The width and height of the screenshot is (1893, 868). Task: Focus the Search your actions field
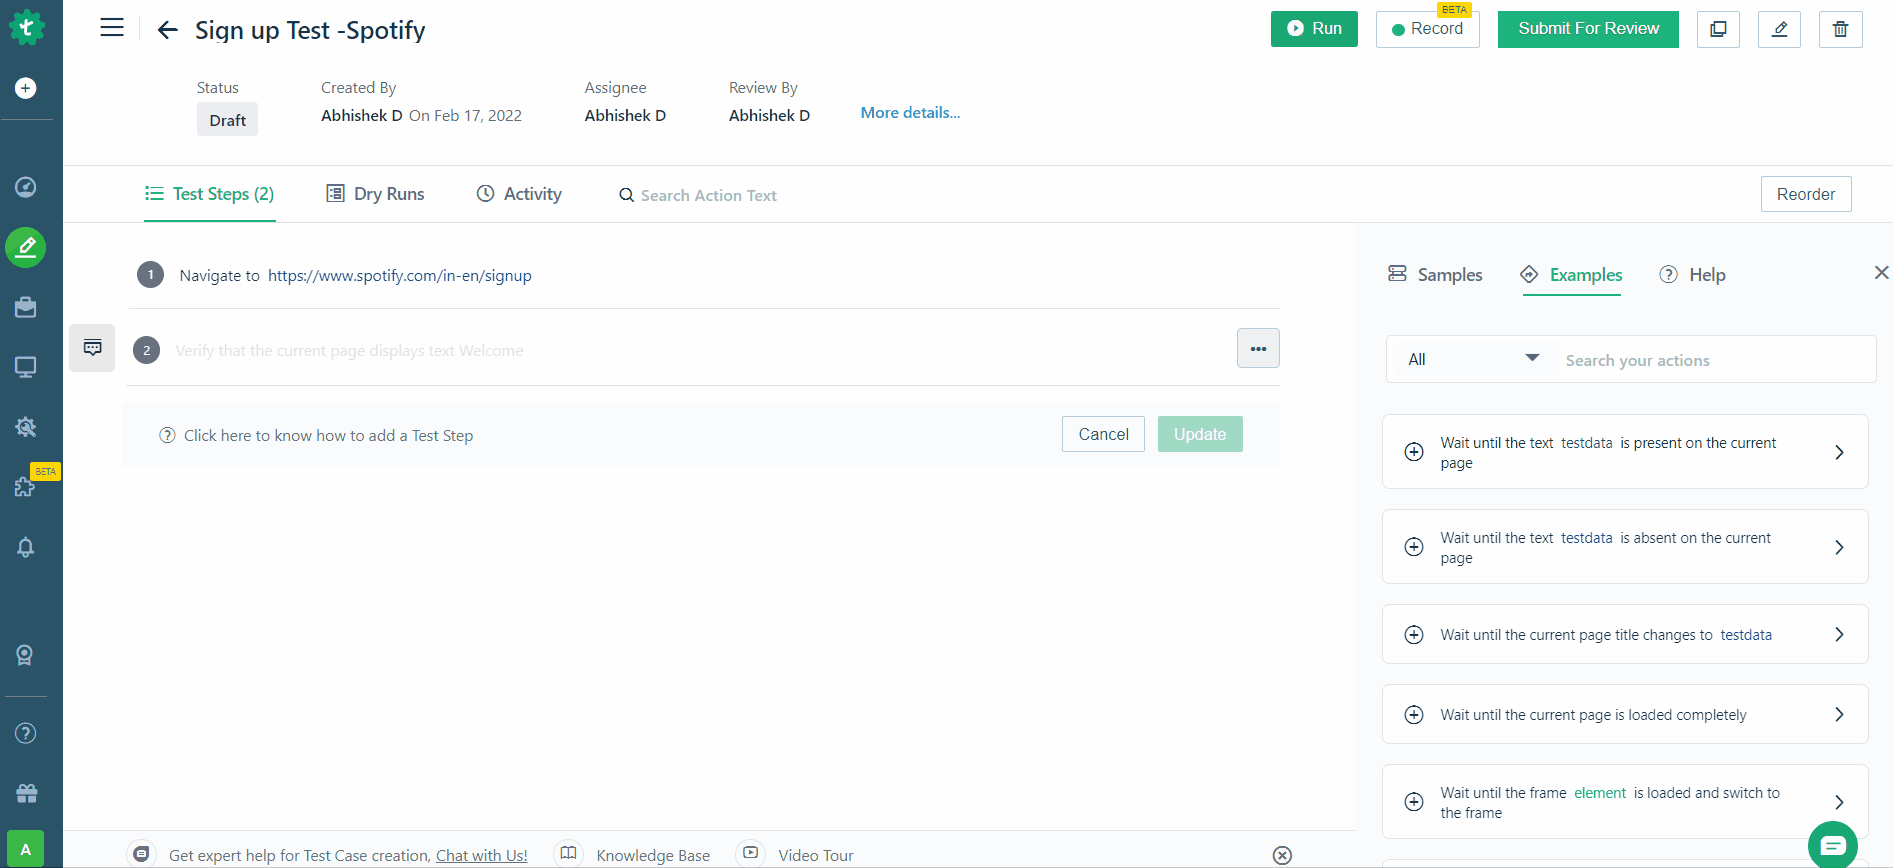[1715, 360]
